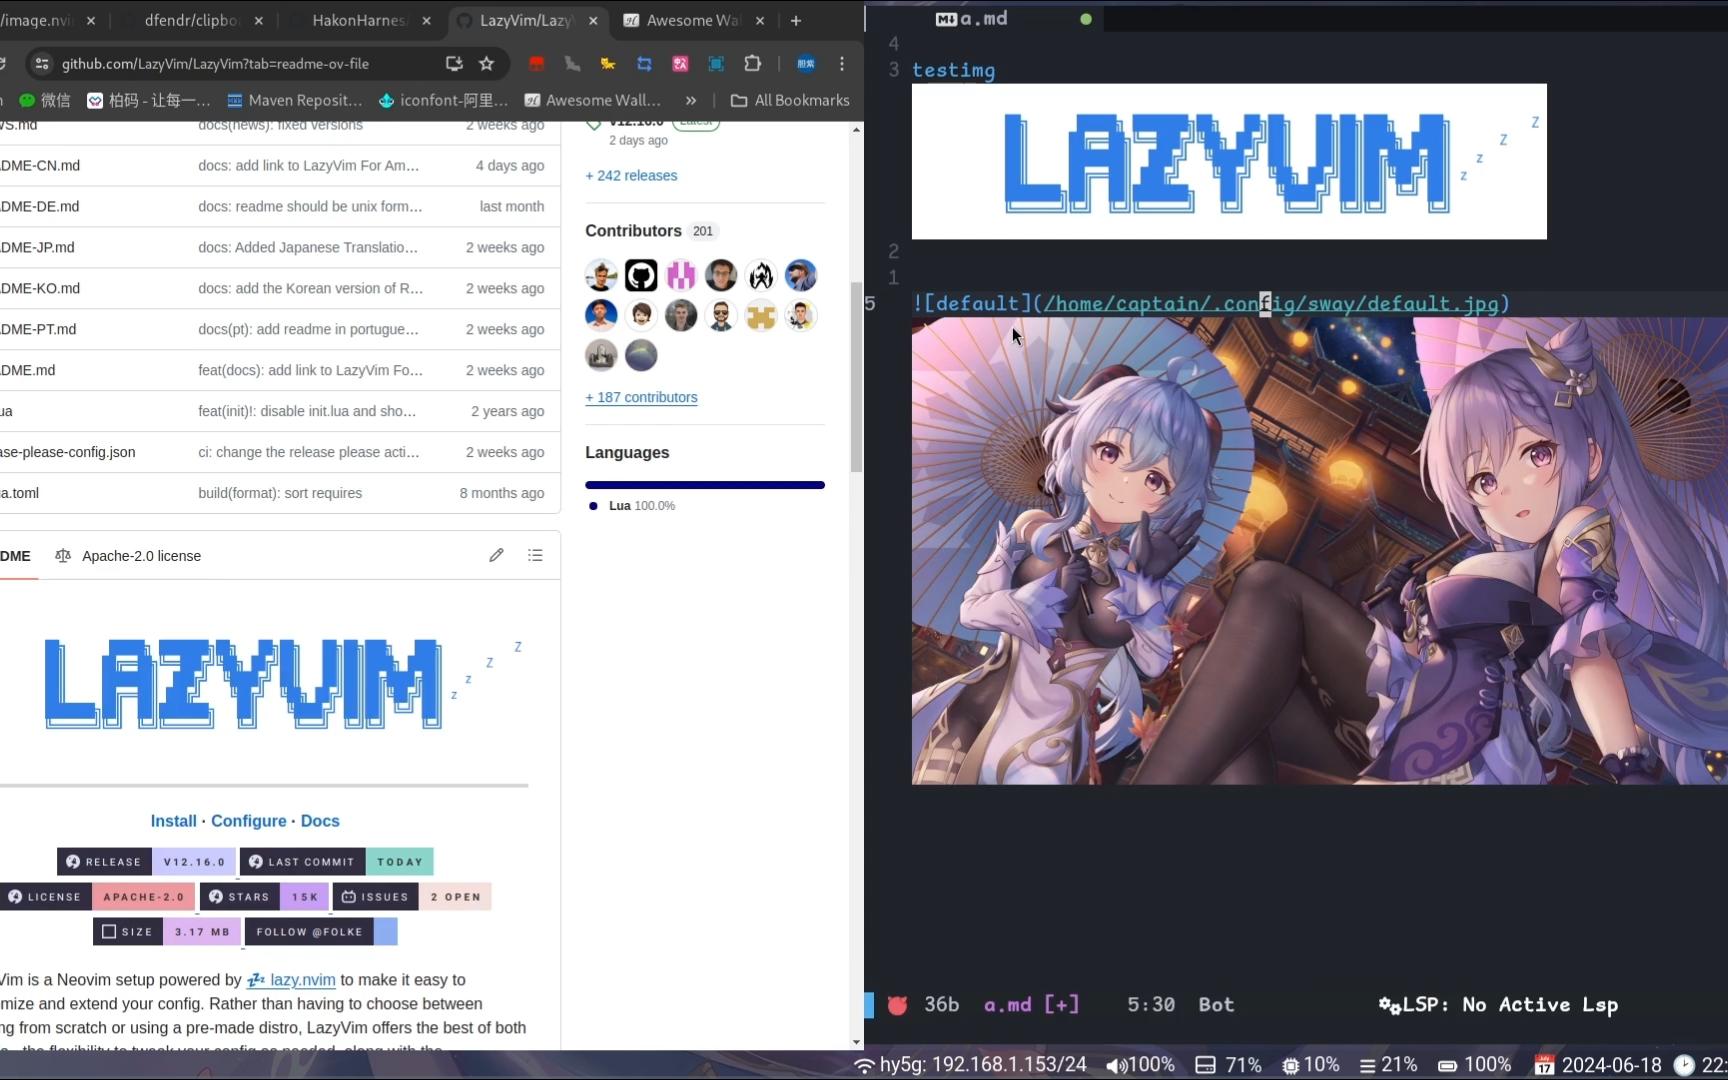The width and height of the screenshot is (1728, 1080).
Task: Click the pink translate extension icon
Action: point(680,64)
